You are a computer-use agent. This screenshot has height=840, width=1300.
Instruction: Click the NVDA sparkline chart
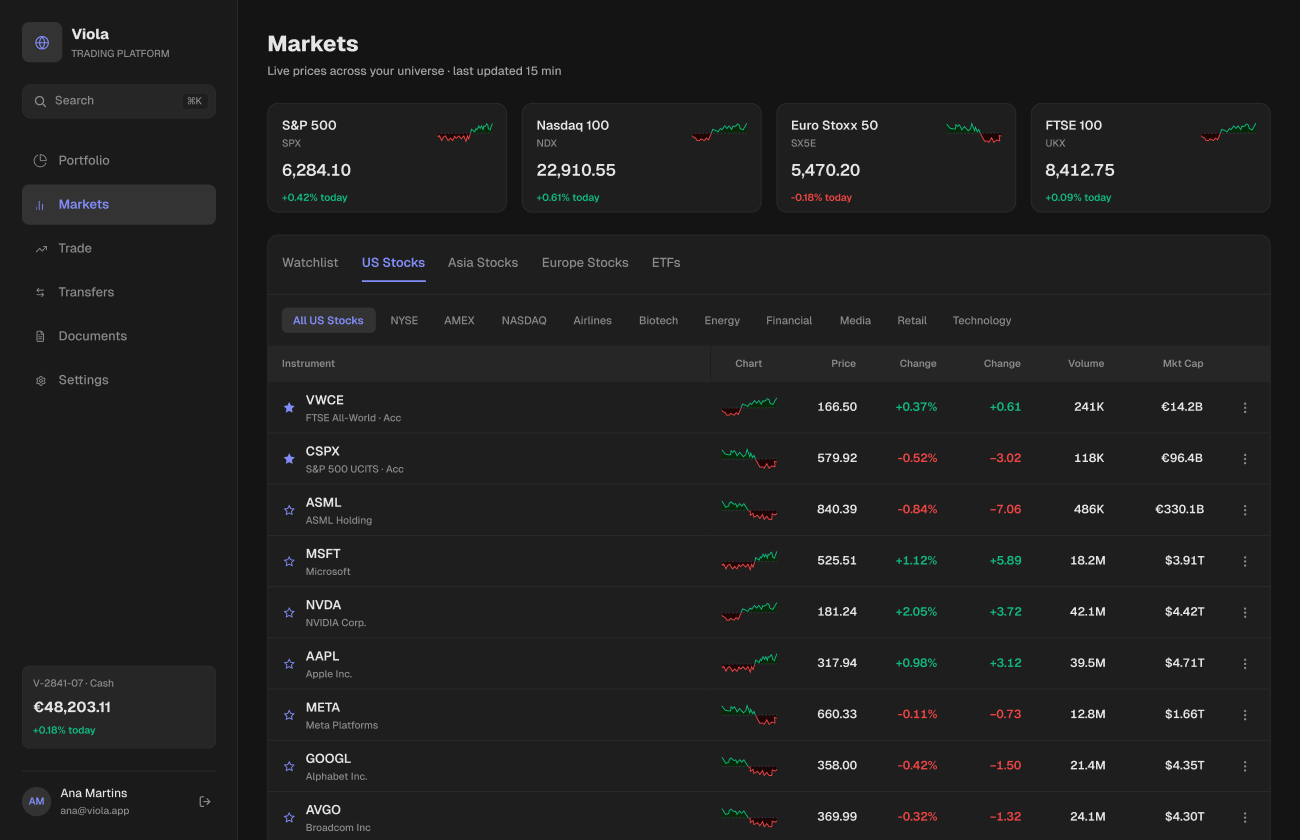coord(749,611)
